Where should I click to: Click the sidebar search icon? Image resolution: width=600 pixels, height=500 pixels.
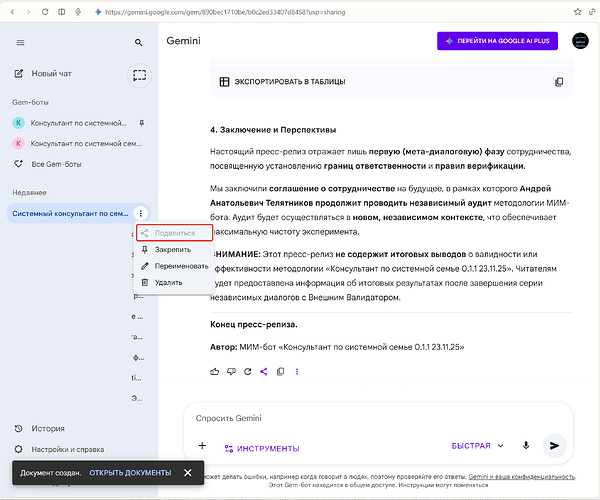click(139, 42)
